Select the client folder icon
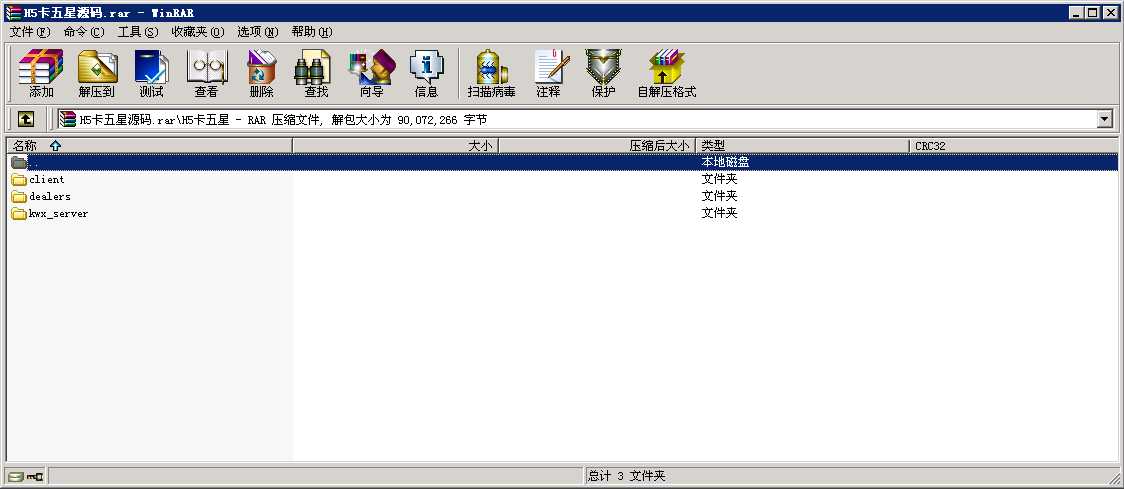 (x=19, y=179)
